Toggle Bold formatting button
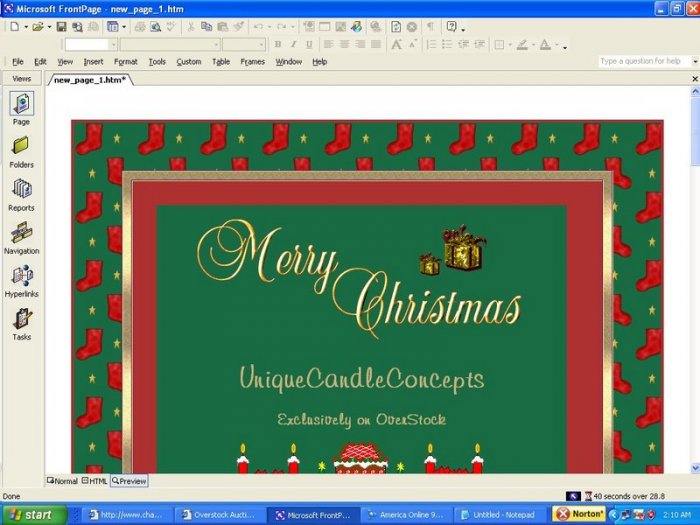 pos(278,44)
